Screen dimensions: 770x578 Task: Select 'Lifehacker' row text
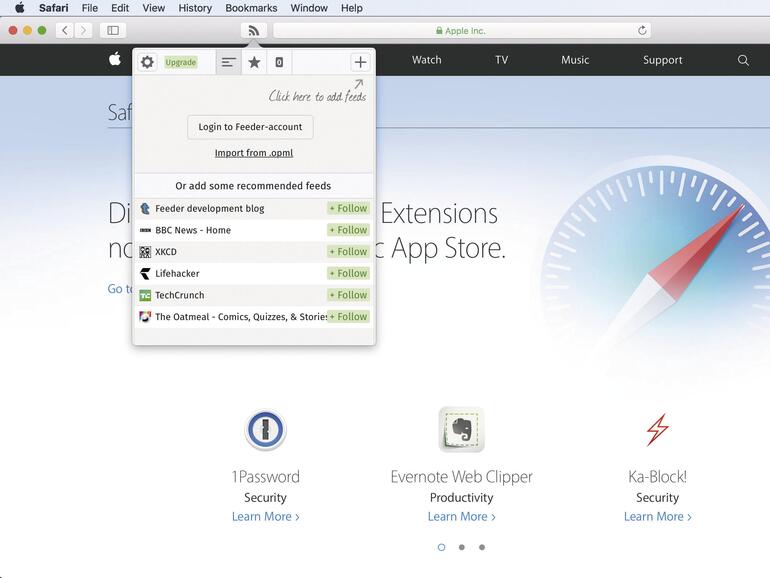[177, 273]
